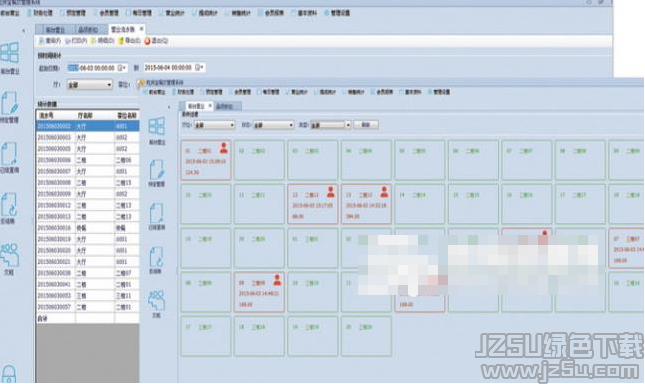Open the start date calendar dropdown
The height and width of the screenshot is (384, 645).
click(123, 67)
